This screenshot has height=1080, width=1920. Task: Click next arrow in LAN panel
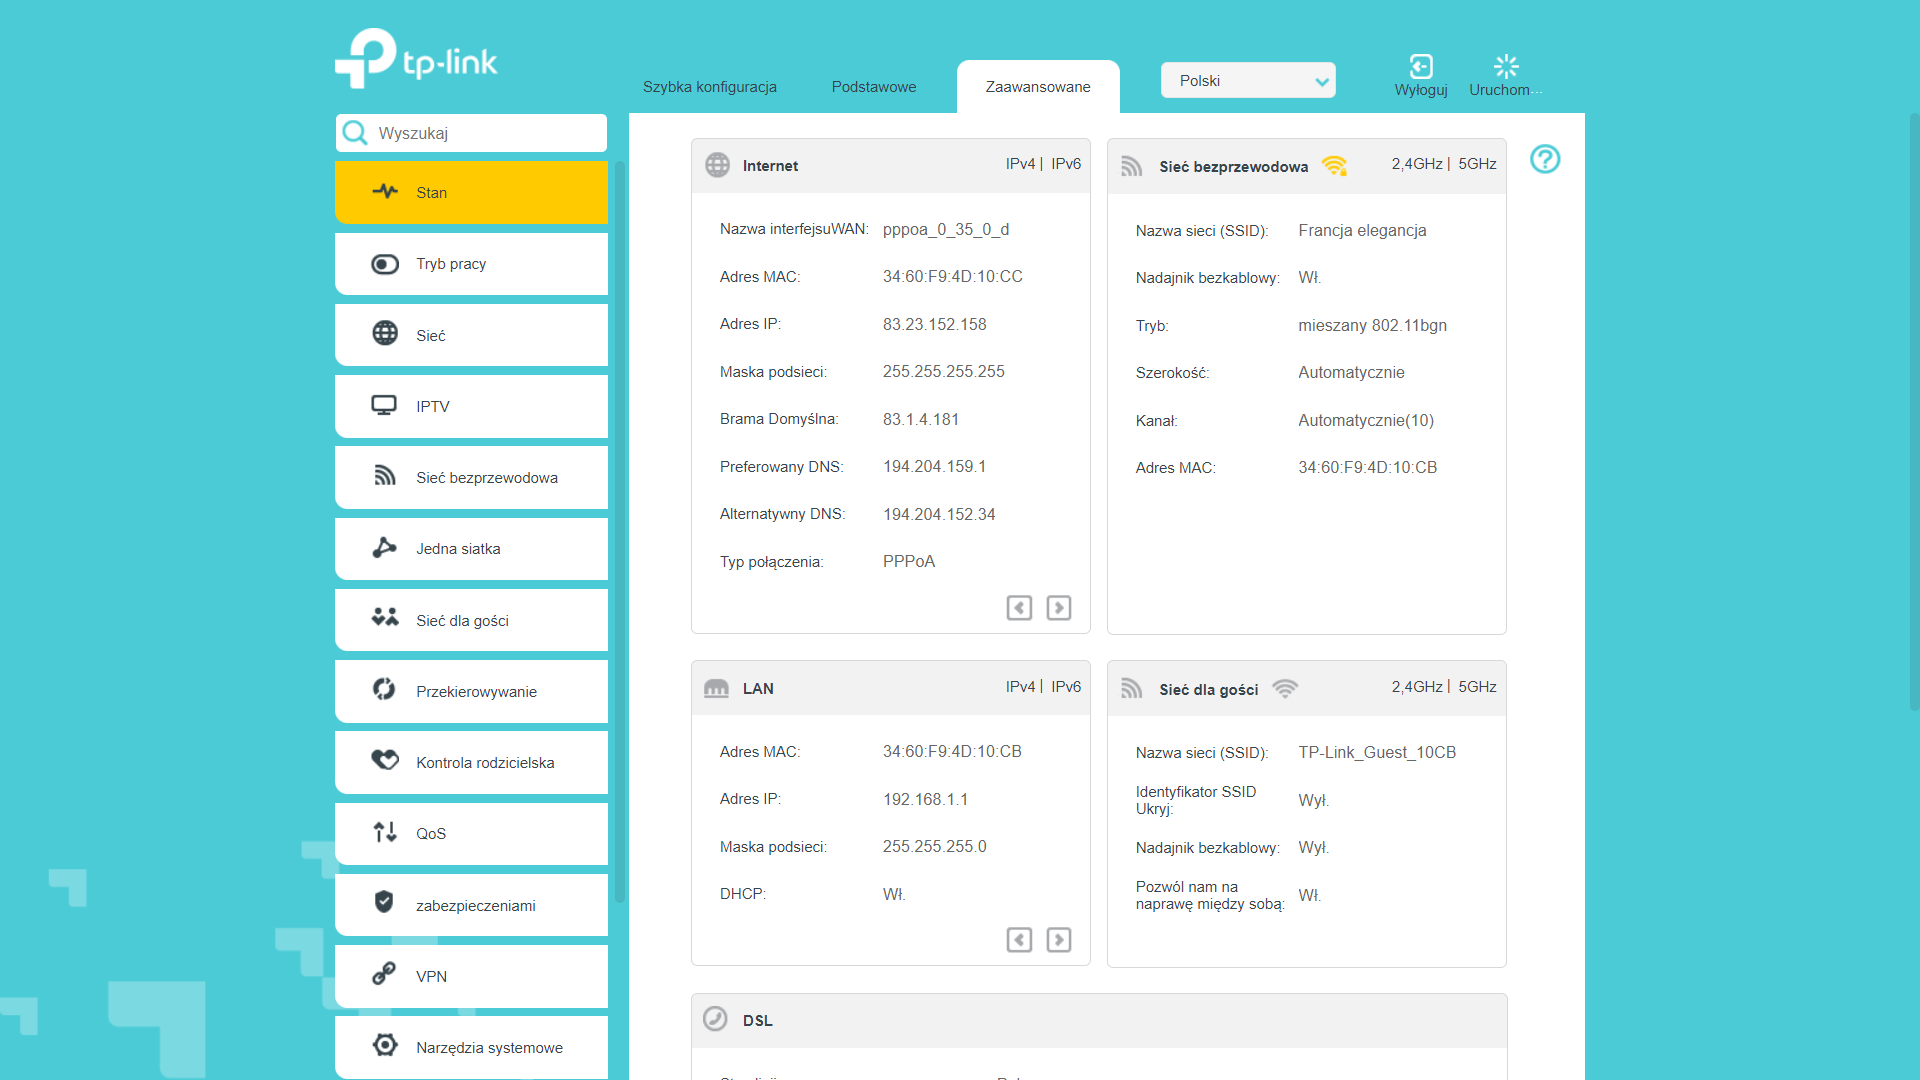(x=1059, y=940)
